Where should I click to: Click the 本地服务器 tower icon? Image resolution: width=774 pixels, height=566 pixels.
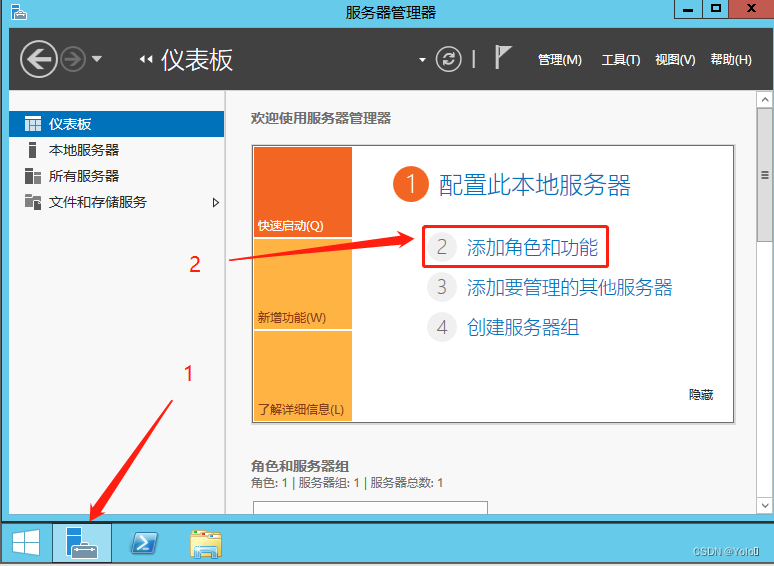click(33, 150)
